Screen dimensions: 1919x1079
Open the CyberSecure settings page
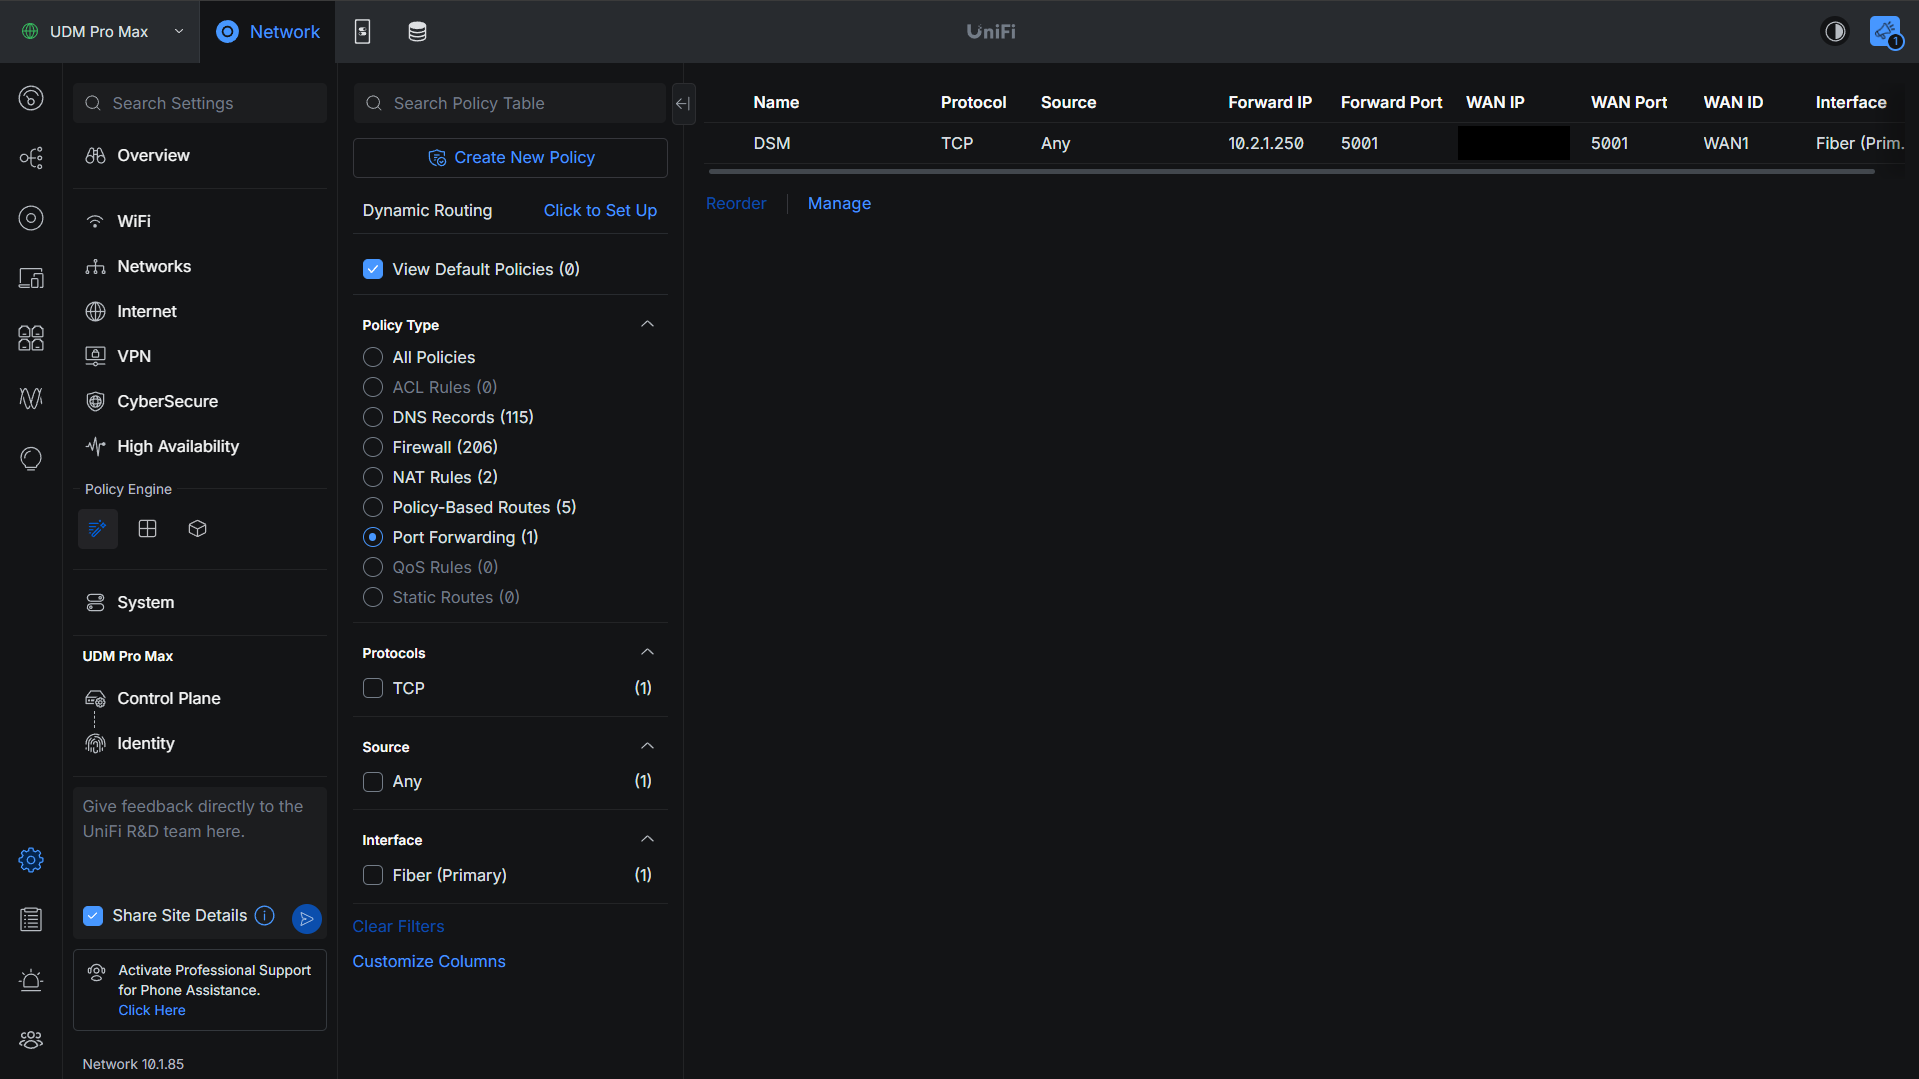200,401
